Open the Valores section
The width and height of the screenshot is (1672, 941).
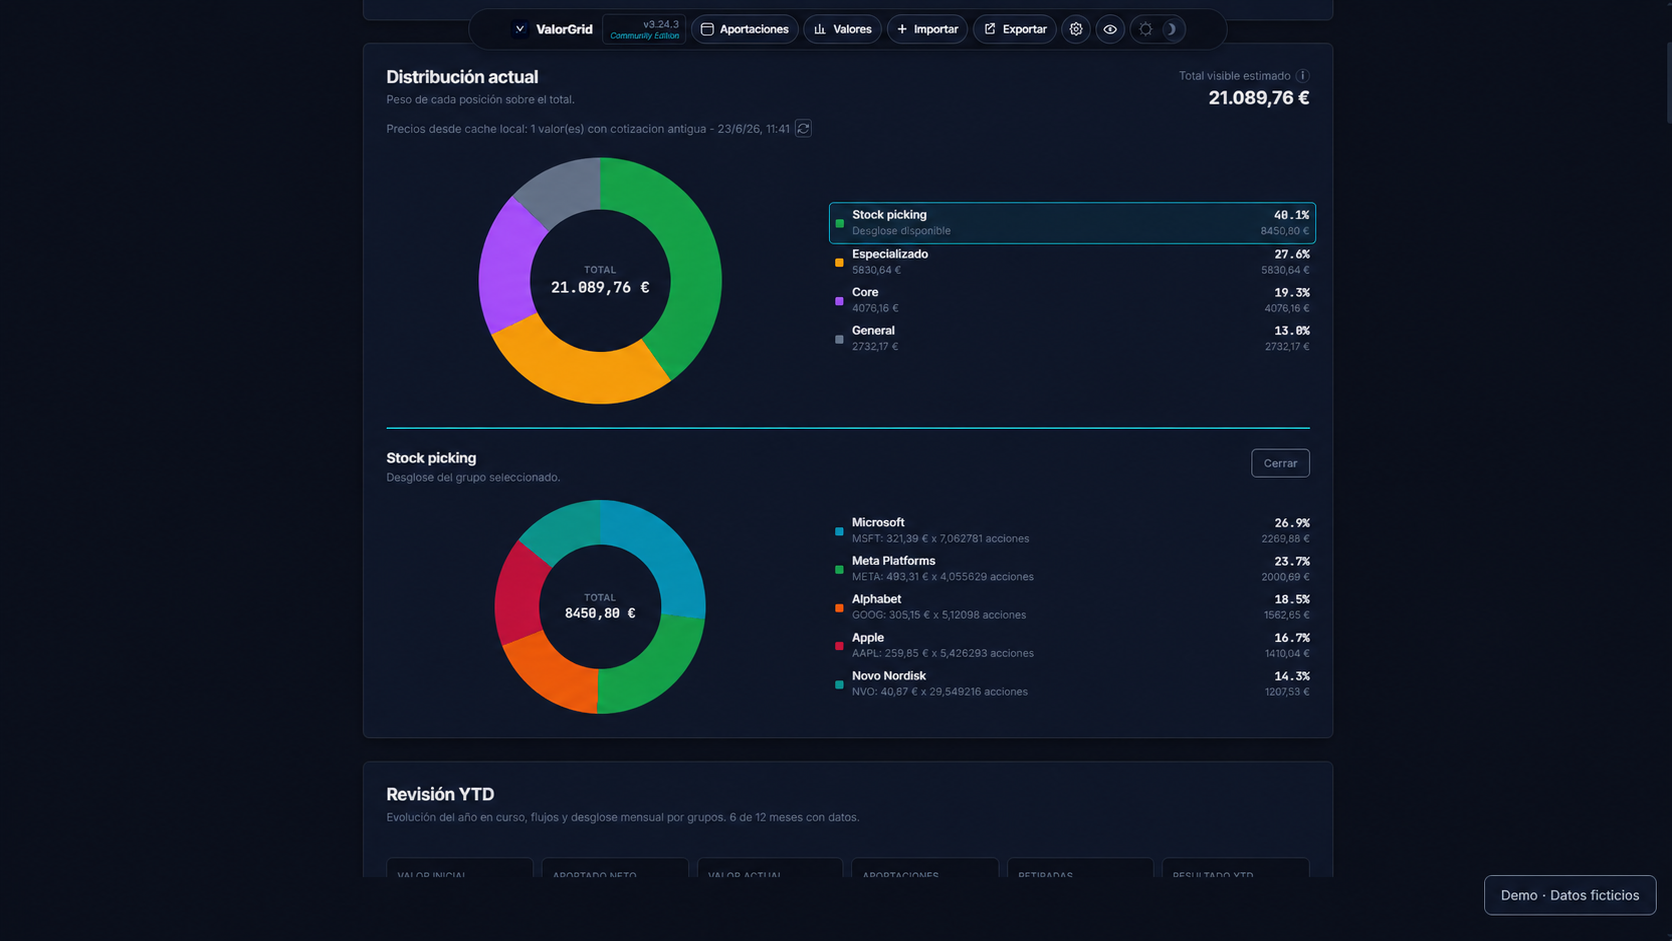click(x=842, y=29)
